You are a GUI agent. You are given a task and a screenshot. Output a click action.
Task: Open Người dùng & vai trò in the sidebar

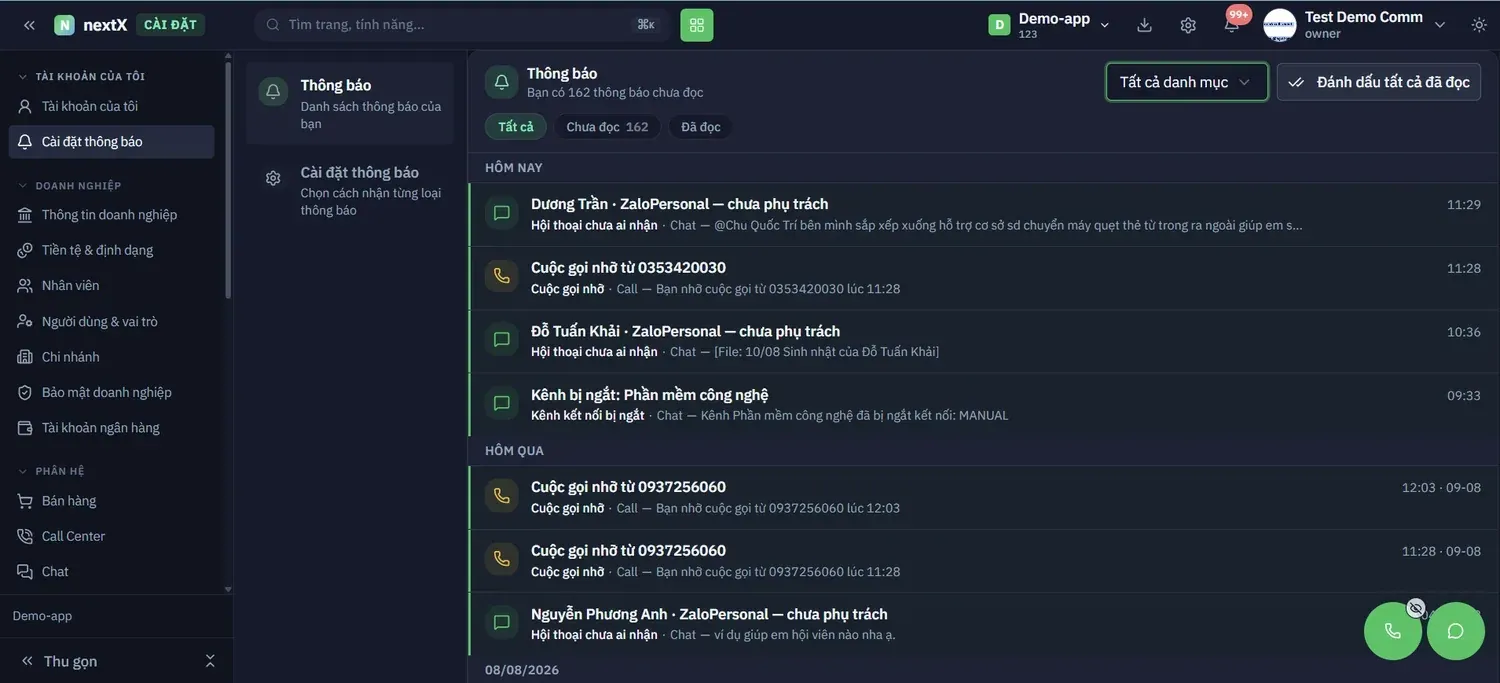[x=111, y=321]
